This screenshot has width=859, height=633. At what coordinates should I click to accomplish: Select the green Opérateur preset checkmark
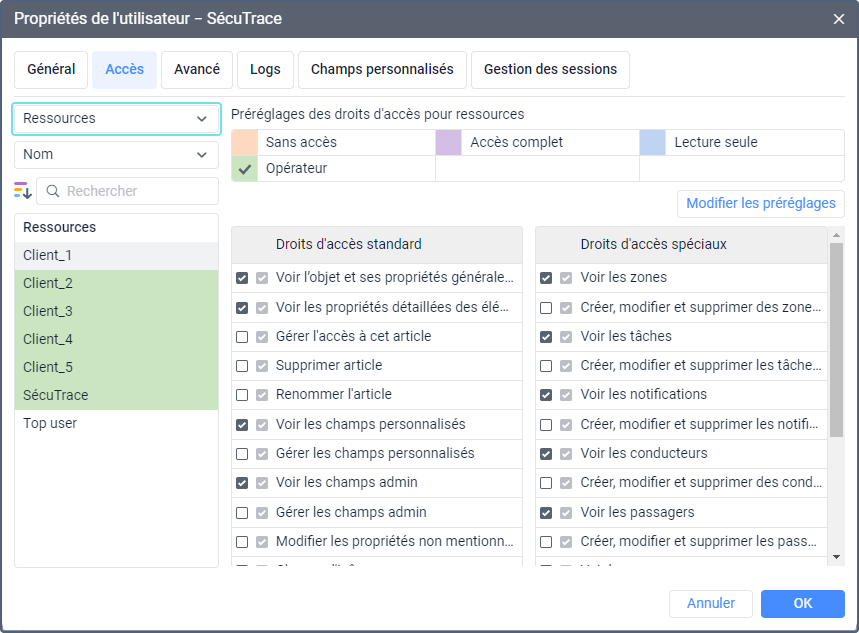[x=245, y=169]
